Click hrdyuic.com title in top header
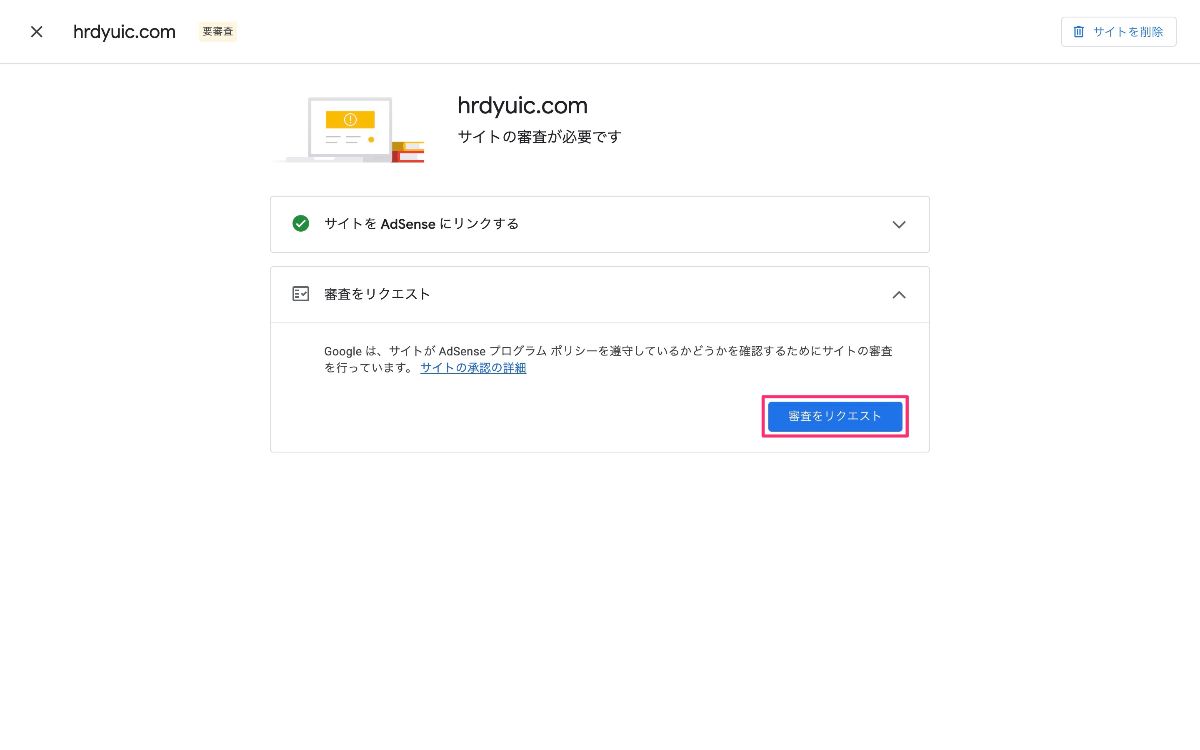 (x=124, y=32)
